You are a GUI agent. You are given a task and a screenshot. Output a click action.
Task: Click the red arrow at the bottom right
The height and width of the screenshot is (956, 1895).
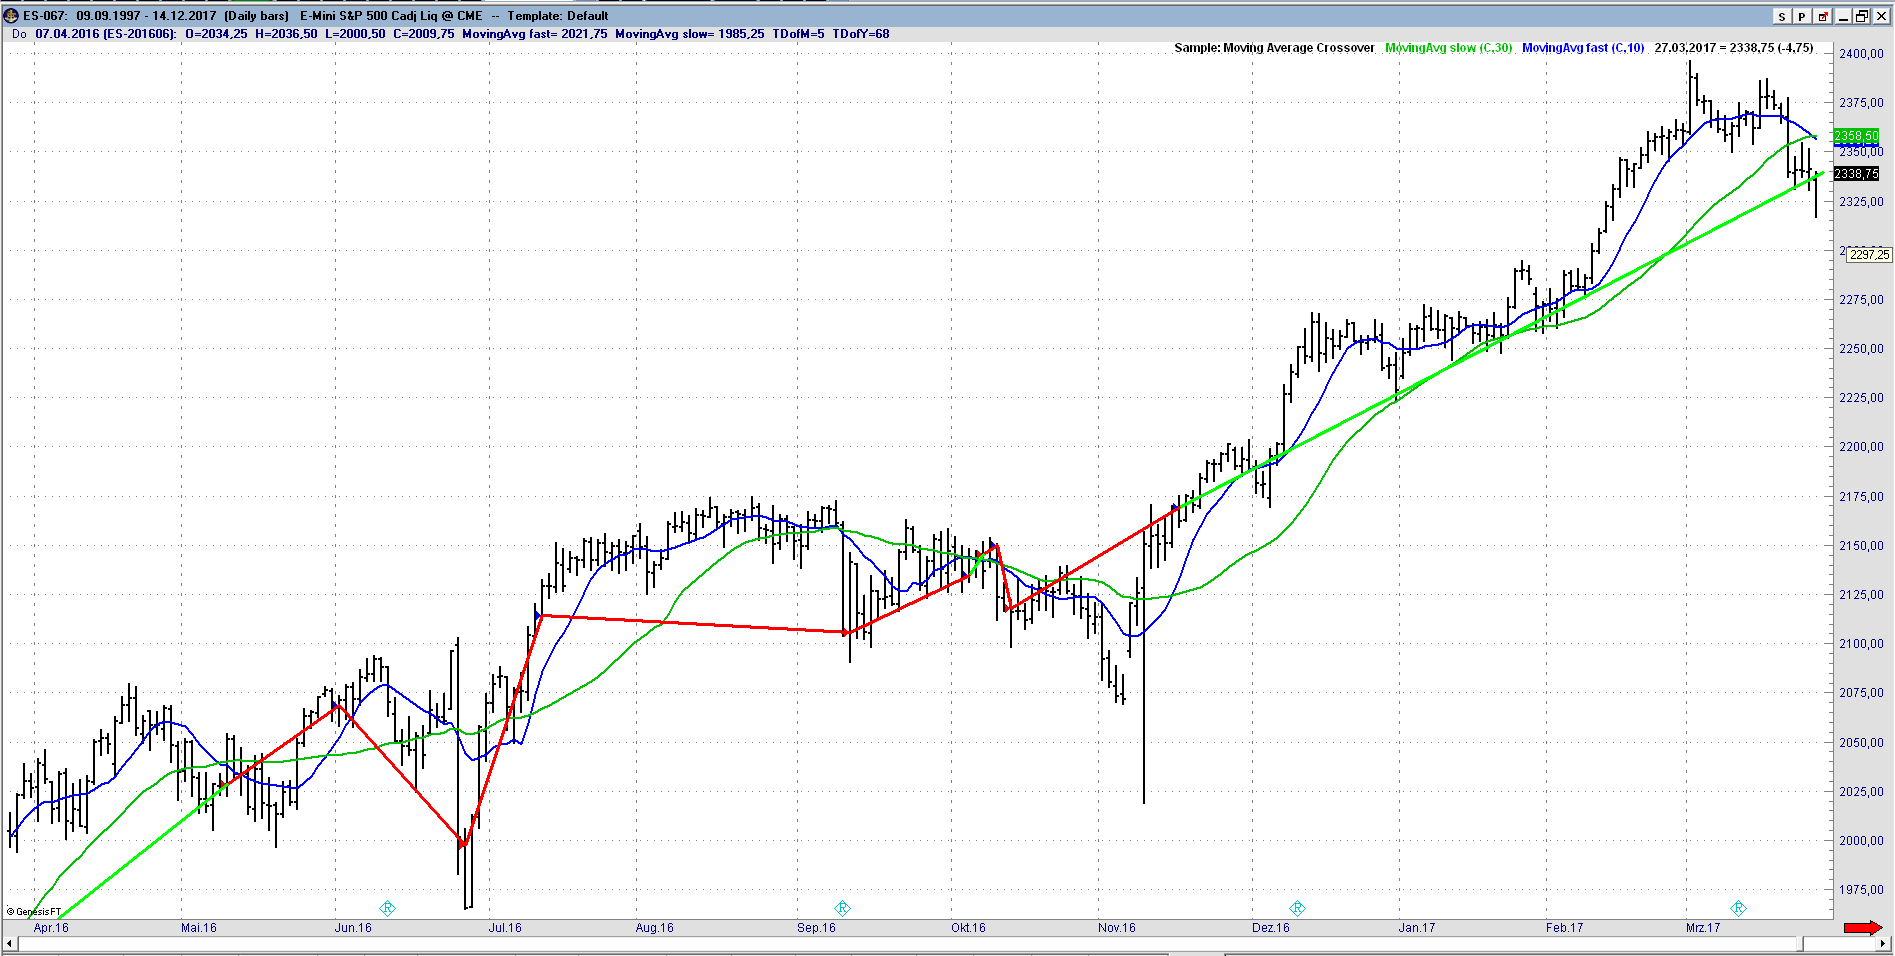pyautogui.click(x=1862, y=928)
